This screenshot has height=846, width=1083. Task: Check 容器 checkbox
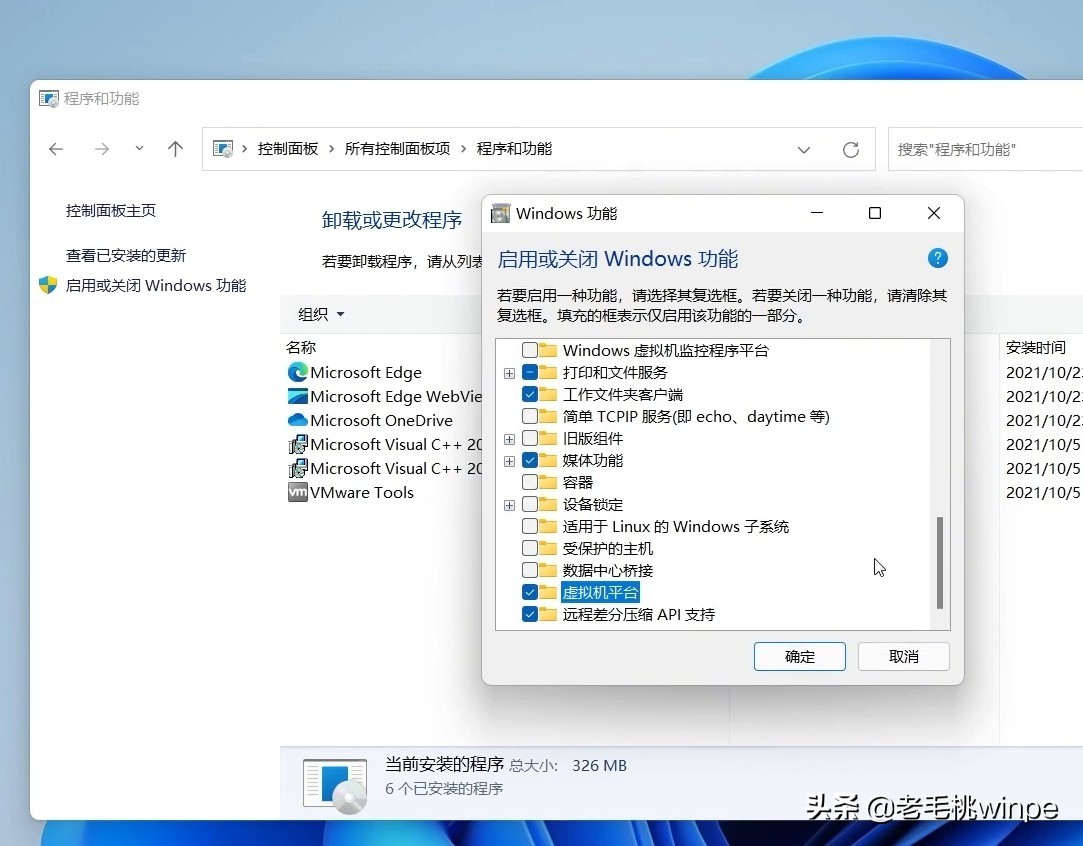pos(530,482)
